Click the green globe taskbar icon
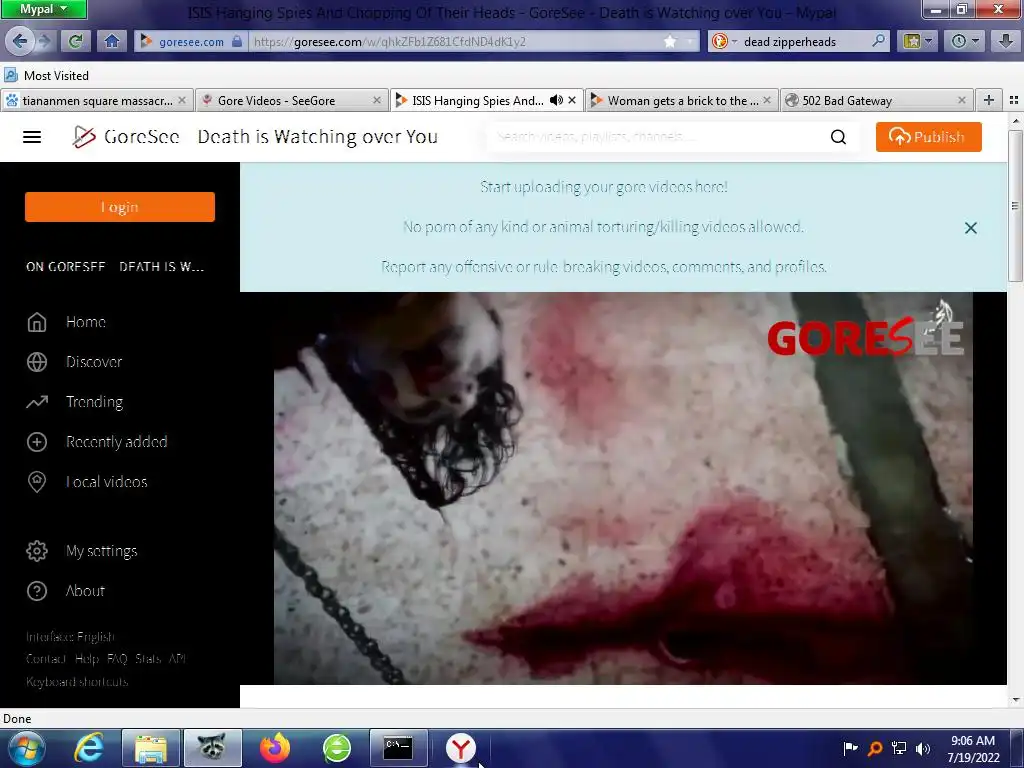The image size is (1024, 768). (x=337, y=748)
